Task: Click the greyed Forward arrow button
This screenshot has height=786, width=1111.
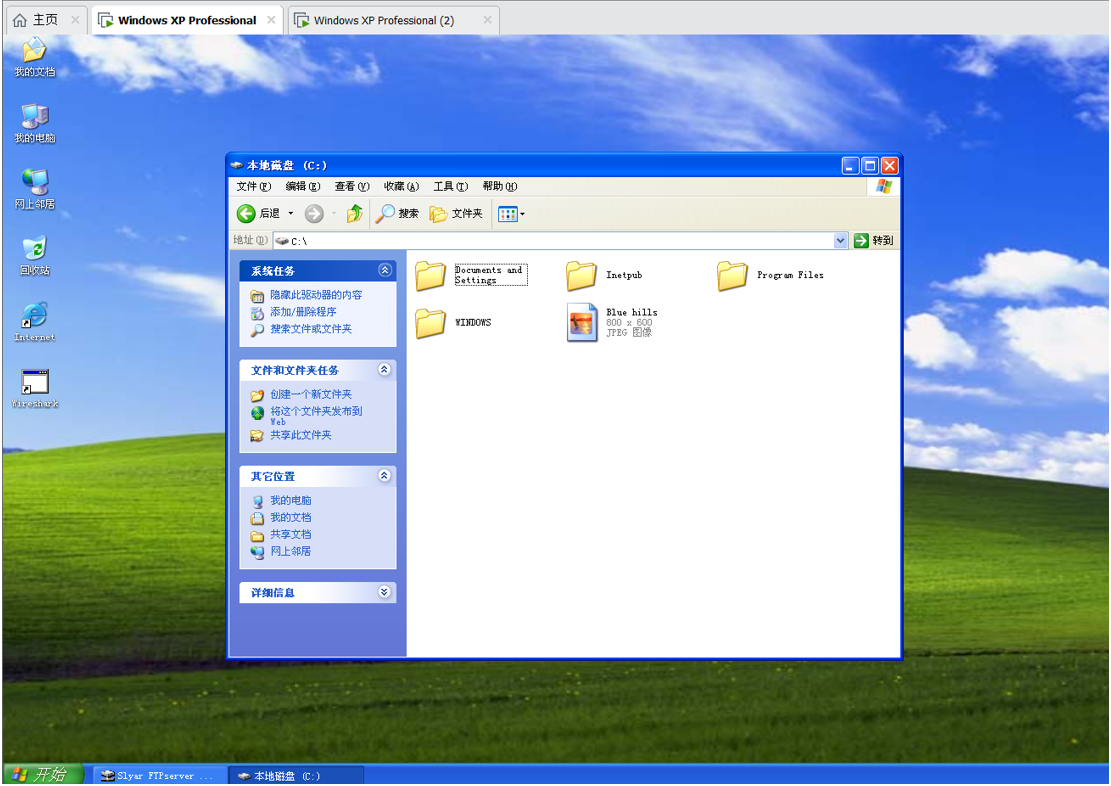Action: (x=314, y=213)
